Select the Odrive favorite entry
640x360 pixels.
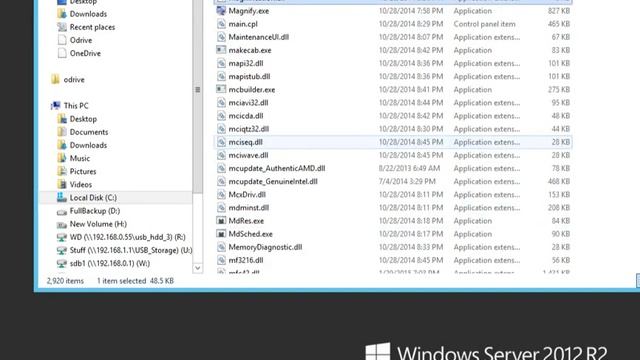pyautogui.click(x=81, y=40)
